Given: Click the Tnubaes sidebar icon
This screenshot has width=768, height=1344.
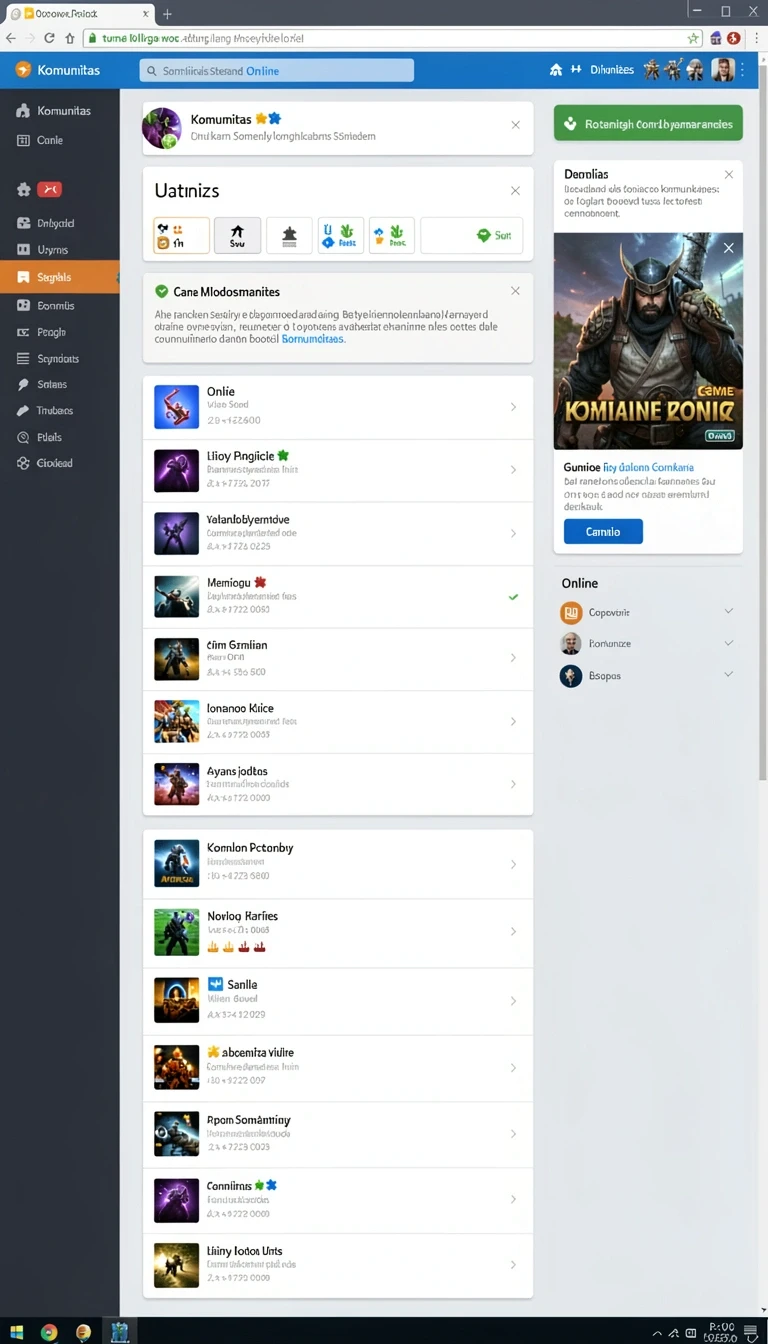Looking at the screenshot, I should 24,411.
